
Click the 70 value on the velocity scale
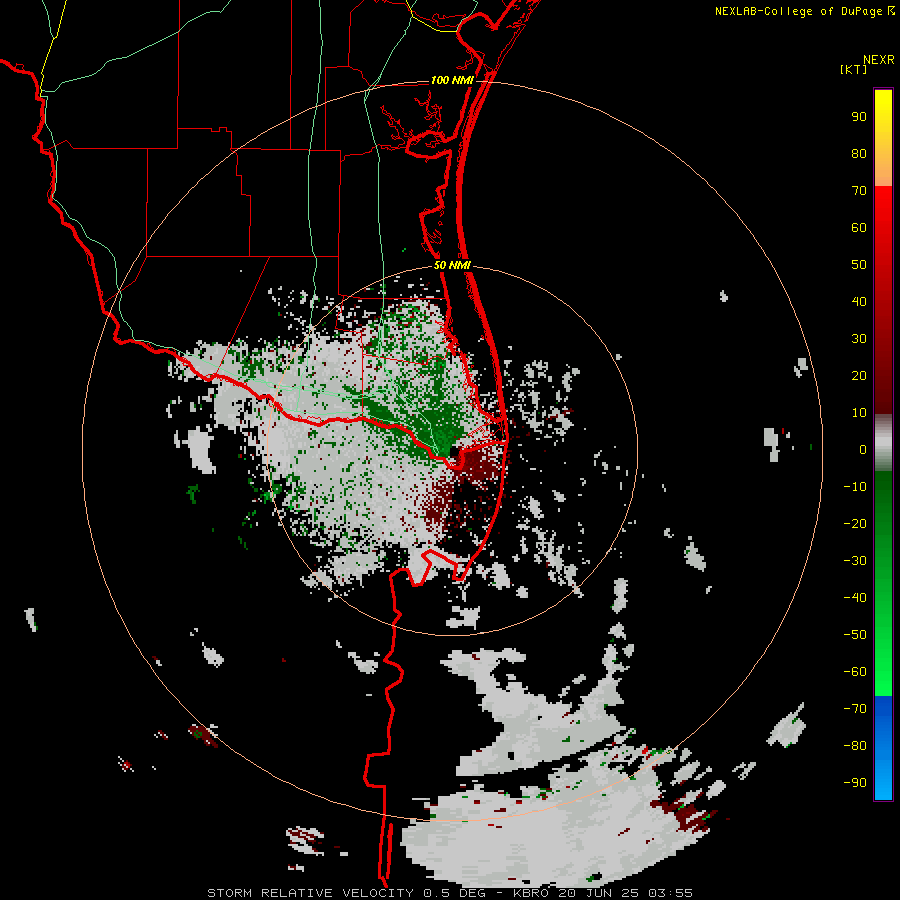pos(859,191)
